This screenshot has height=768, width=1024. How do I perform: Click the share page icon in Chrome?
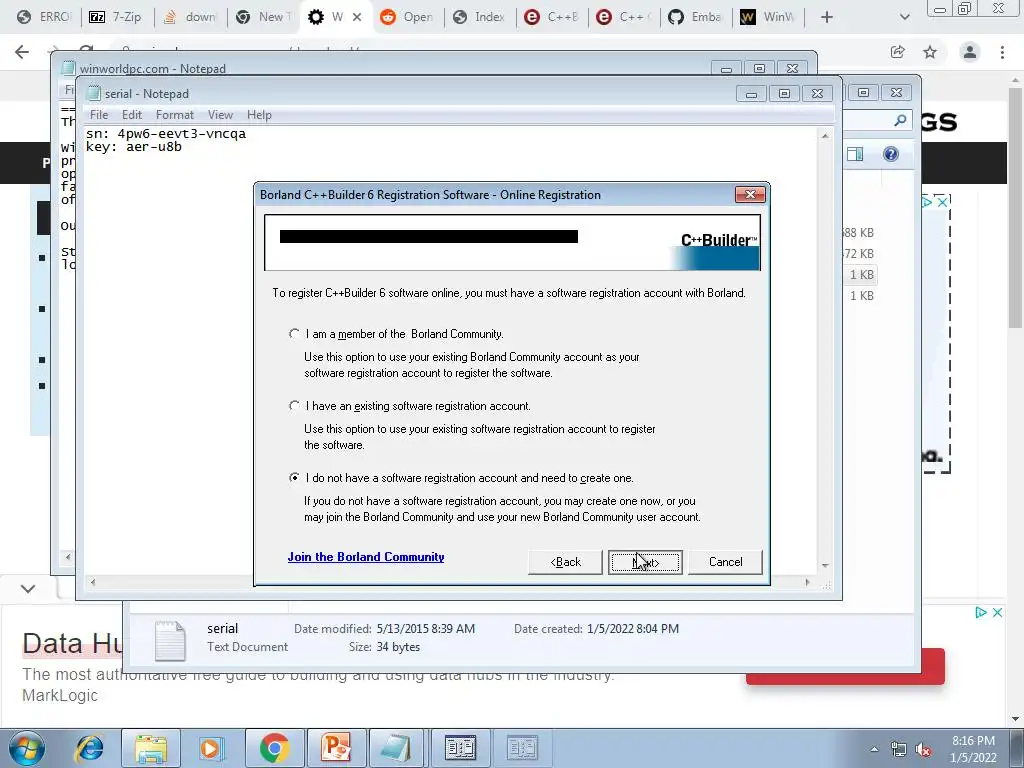point(897,52)
